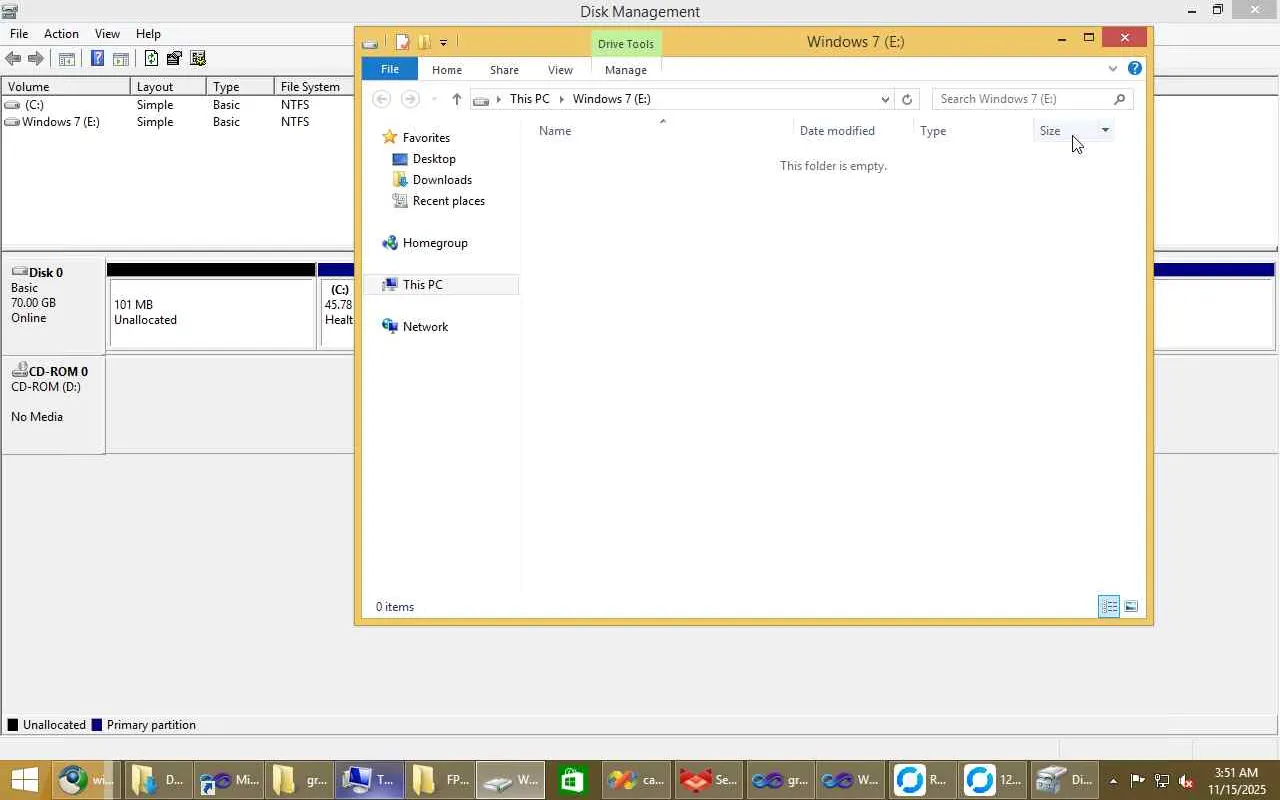
Task: Click This PC in the address bar breadcrumb
Action: [x=529, y=99]
